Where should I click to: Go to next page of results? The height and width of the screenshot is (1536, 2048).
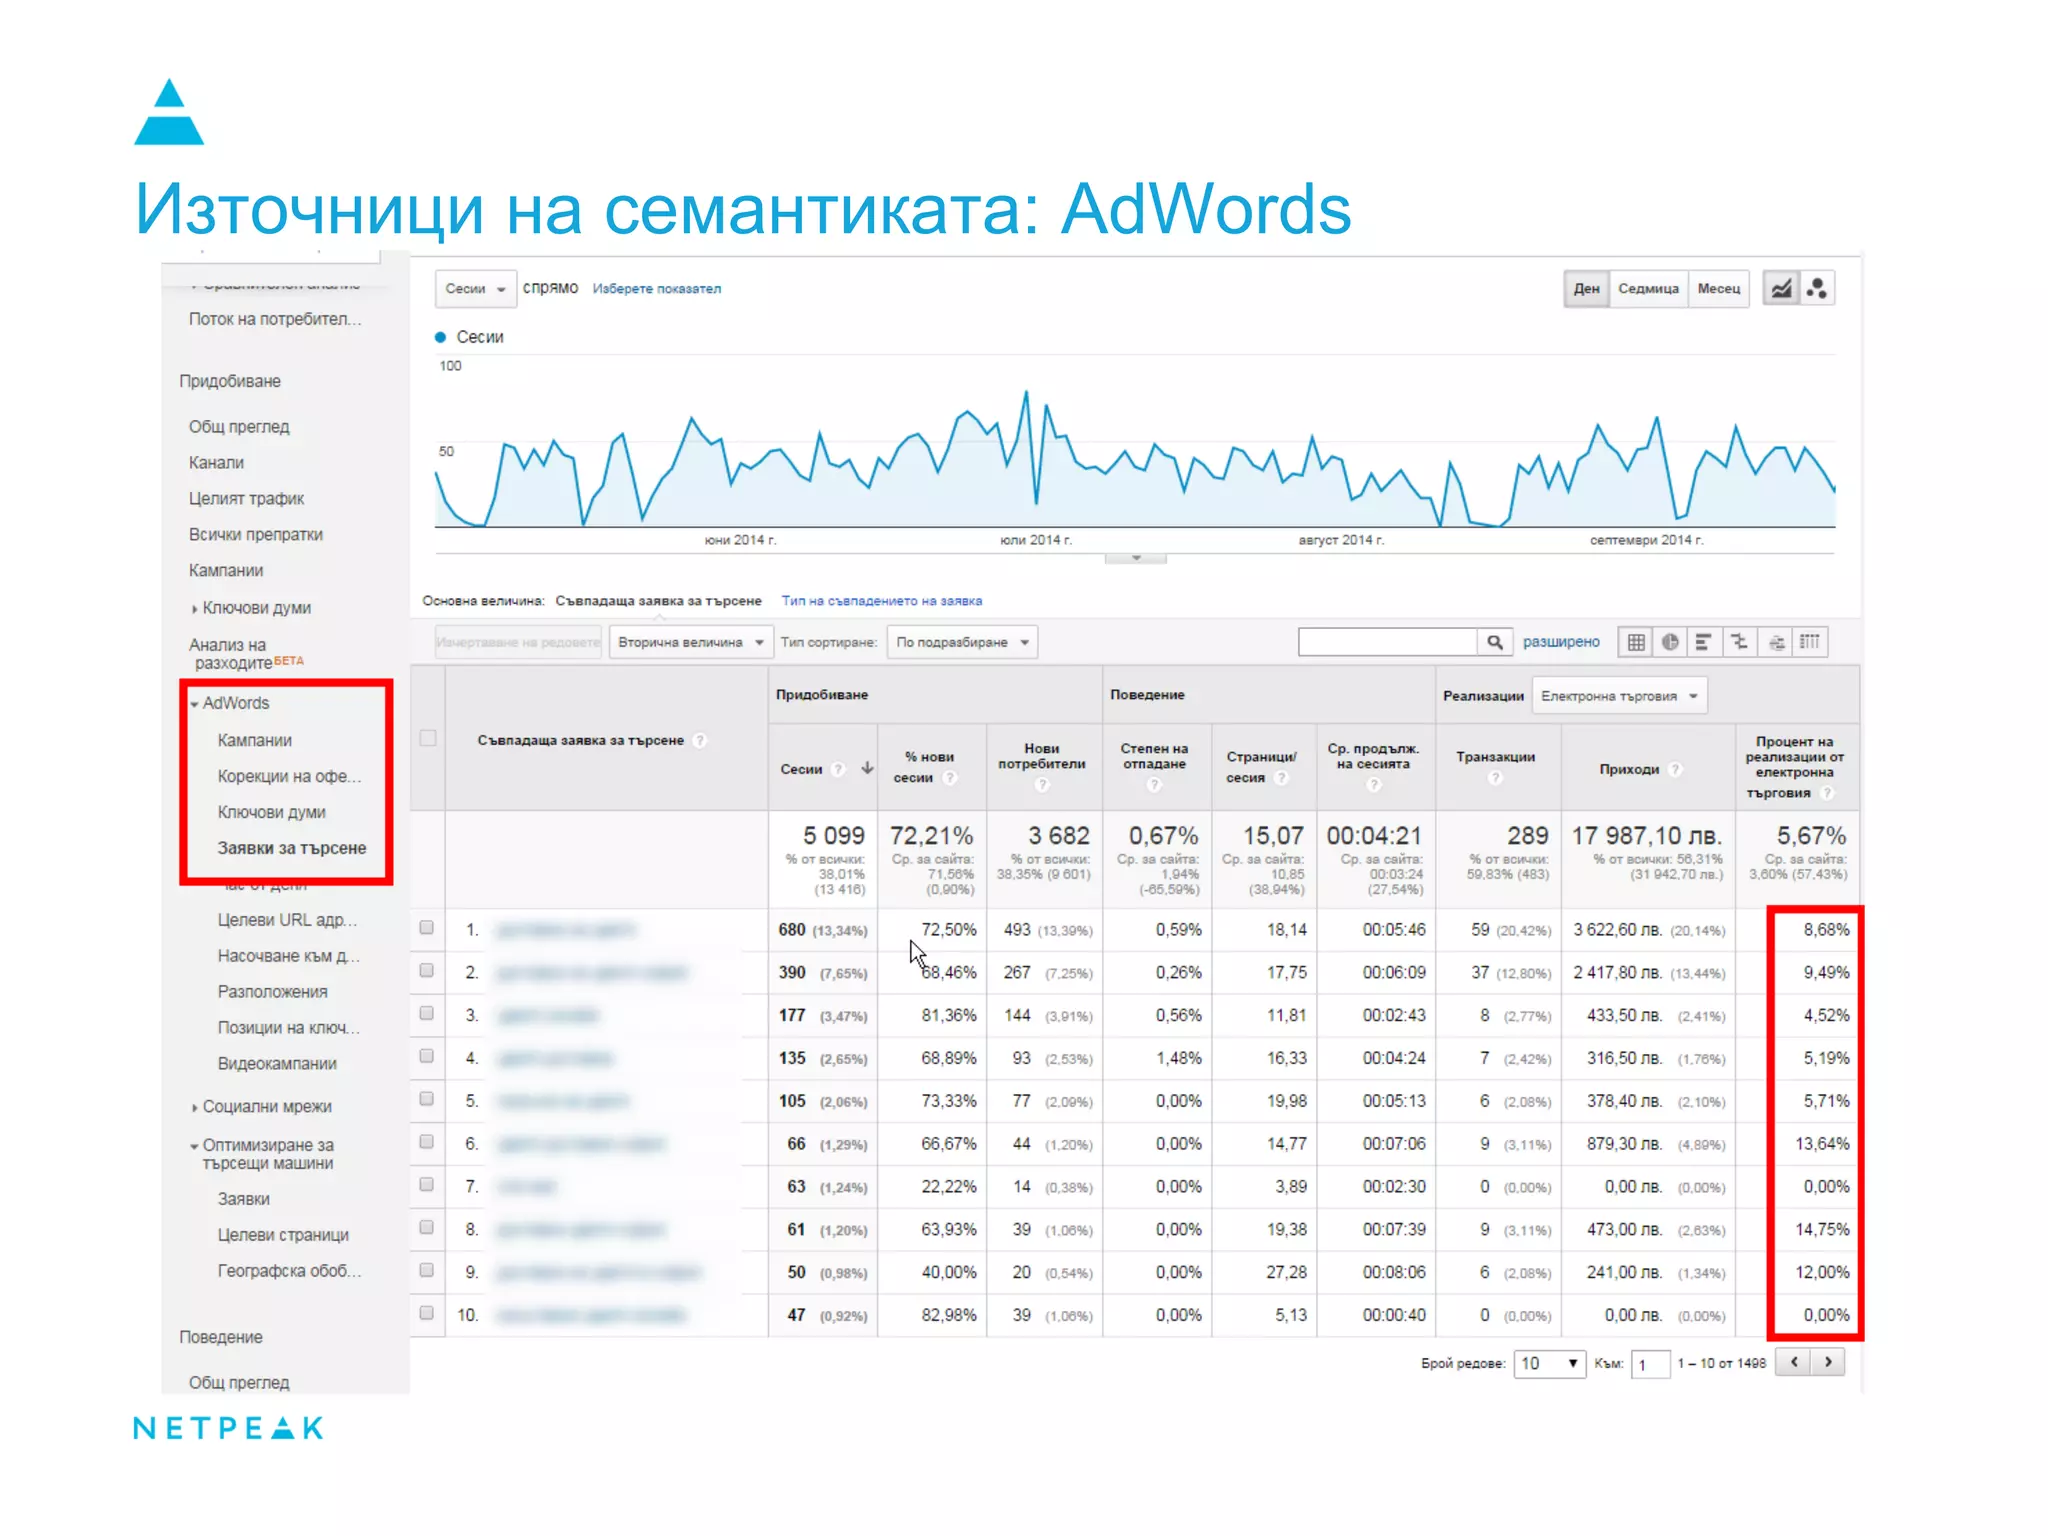(1828, 1362)
